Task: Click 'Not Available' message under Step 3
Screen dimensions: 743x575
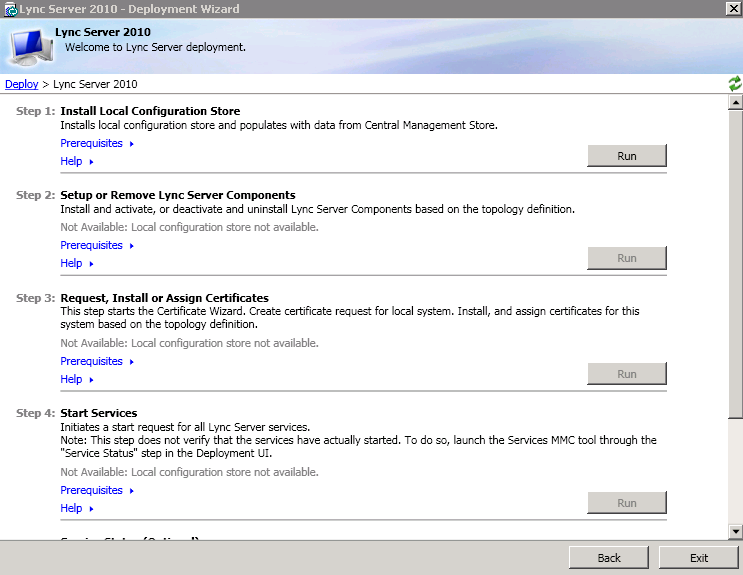Action: (x=189, y=343)
